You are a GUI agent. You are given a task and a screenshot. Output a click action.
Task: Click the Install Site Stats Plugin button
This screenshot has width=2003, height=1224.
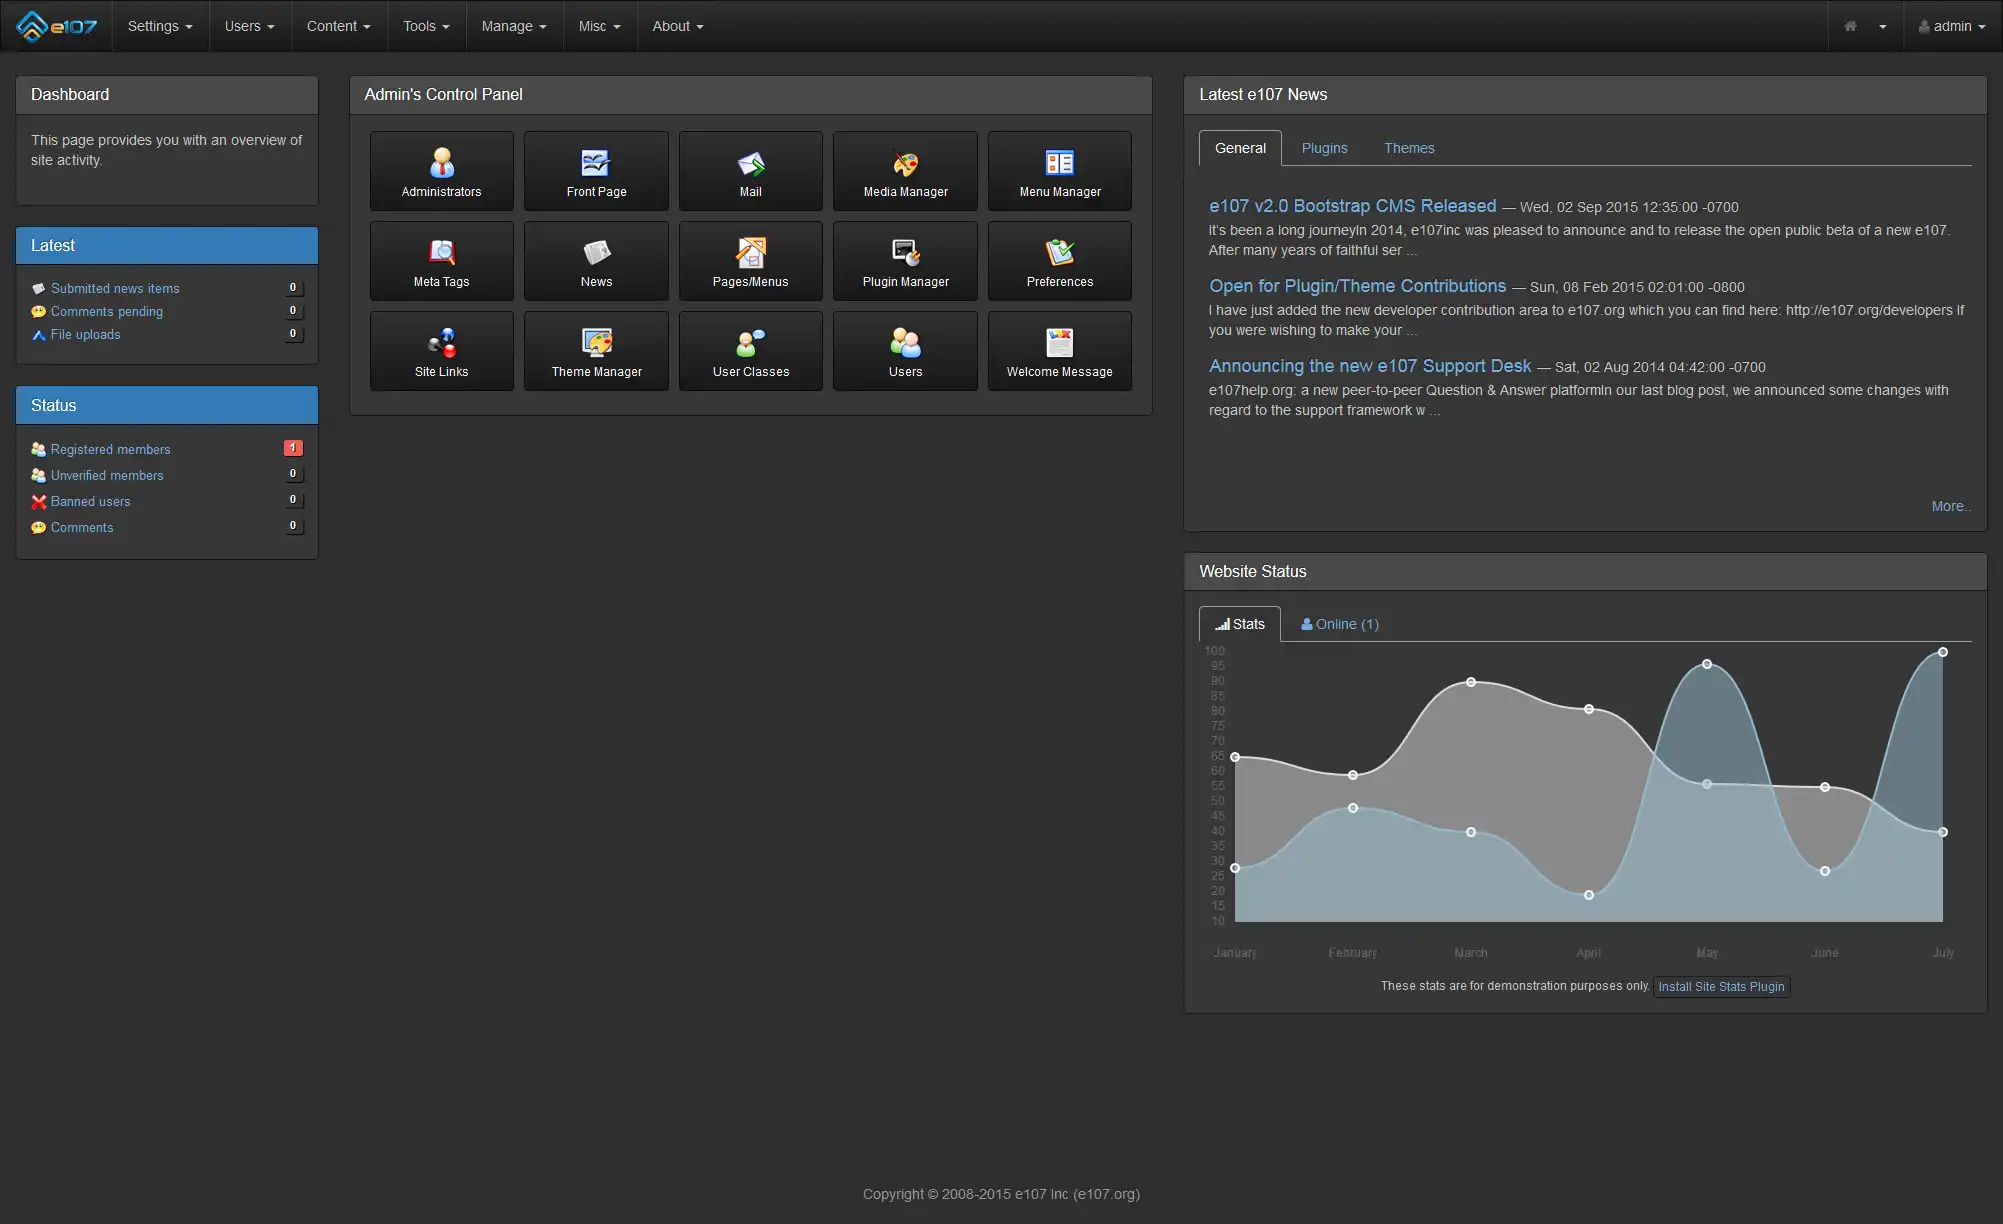click(1720, 987)
